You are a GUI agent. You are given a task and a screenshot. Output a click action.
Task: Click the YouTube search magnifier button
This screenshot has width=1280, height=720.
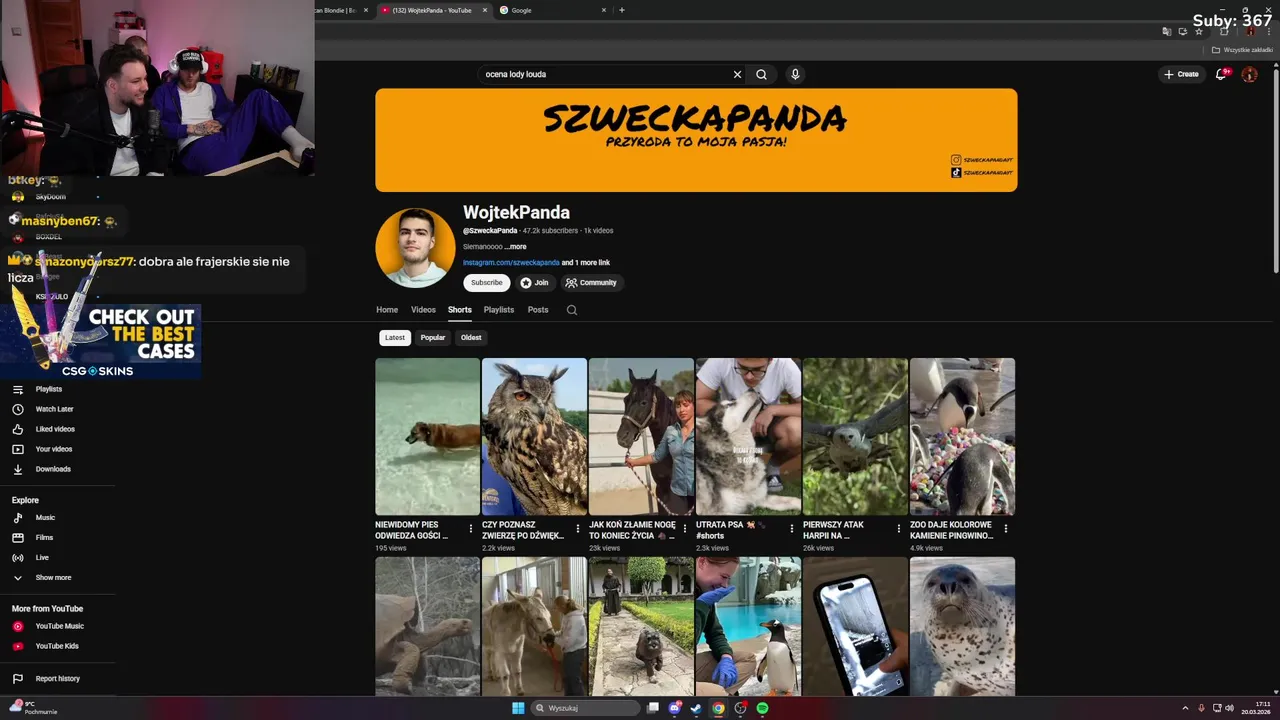tap(761, 74)
